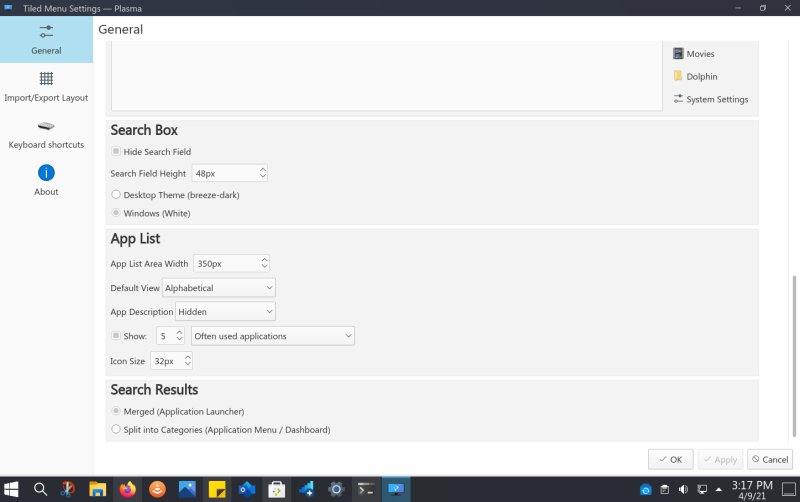Open the Keyboard shortcuts page
Viewport: 800px width, 502px height.
tap(46, 134)
